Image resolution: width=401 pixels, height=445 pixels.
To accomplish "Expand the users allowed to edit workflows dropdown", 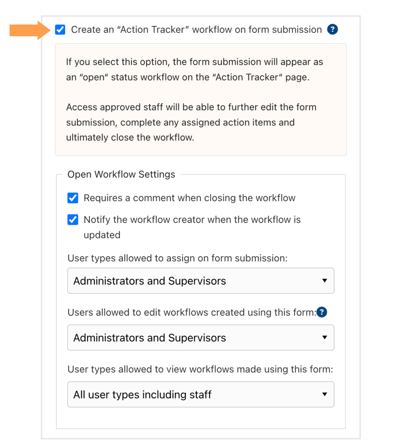I will (x=201, y=337).
